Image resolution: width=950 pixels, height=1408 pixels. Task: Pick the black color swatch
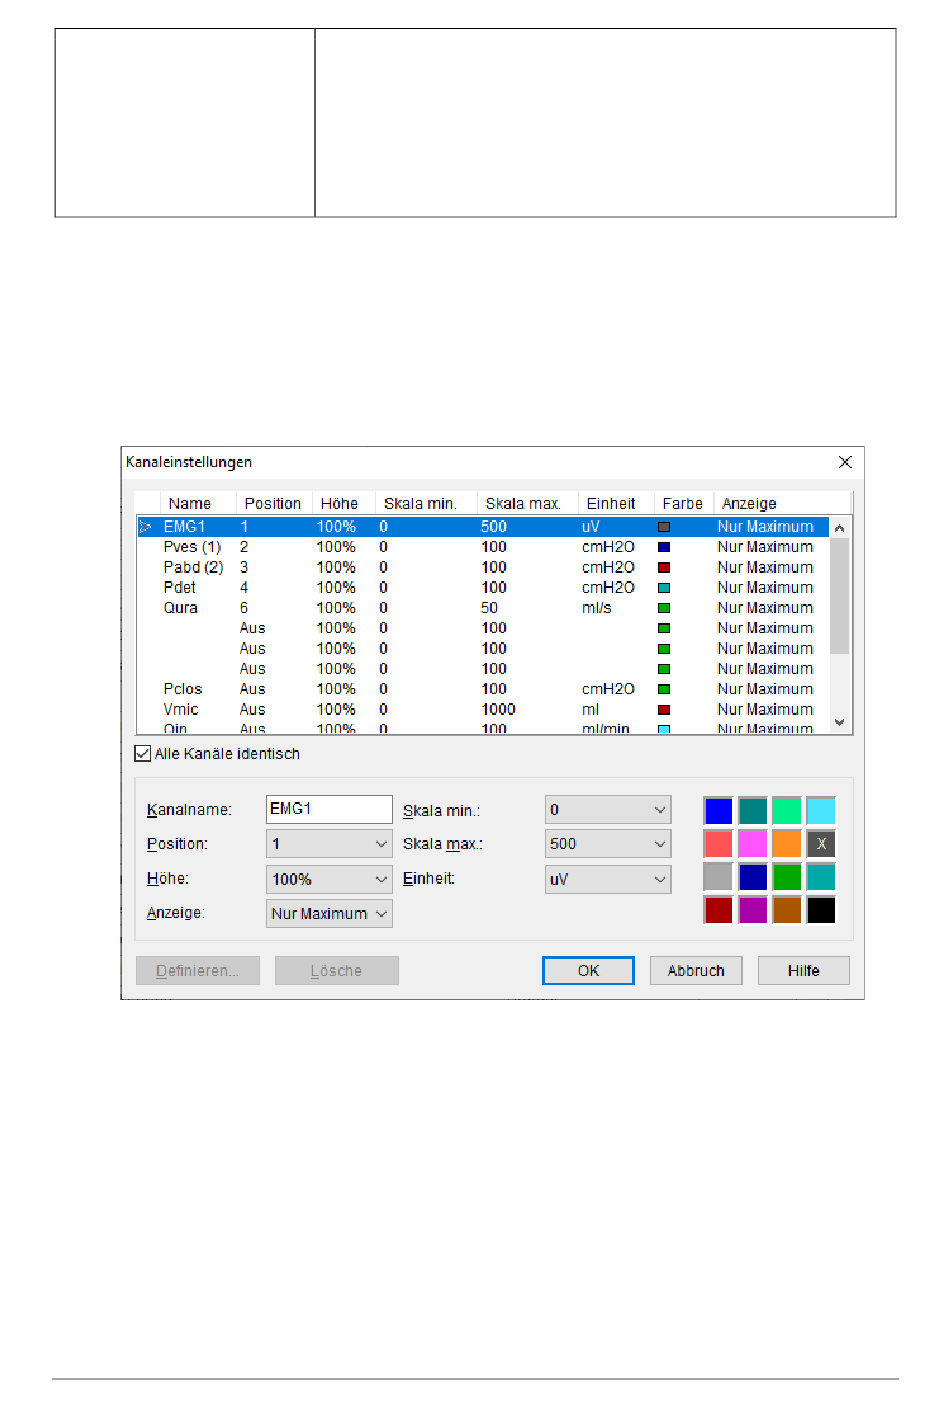[x=821, y=910]
